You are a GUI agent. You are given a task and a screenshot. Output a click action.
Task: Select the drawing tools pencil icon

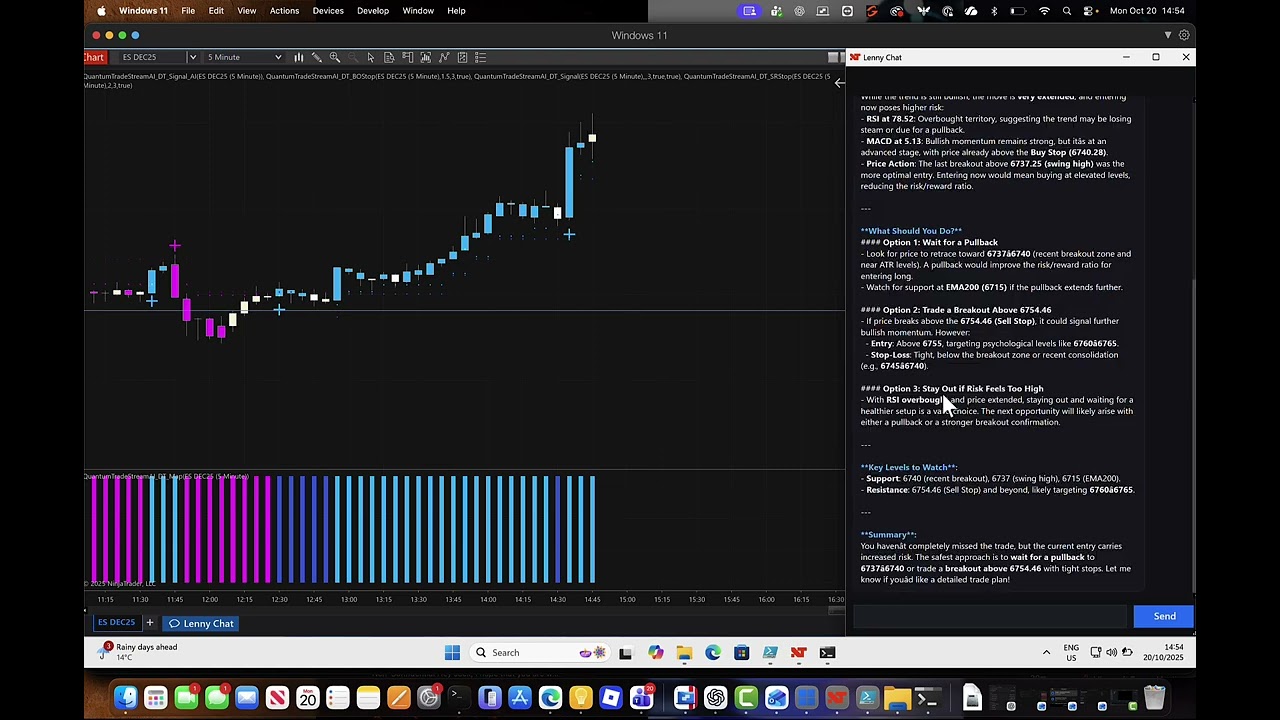pyautogui.click(x=316, y=57)
